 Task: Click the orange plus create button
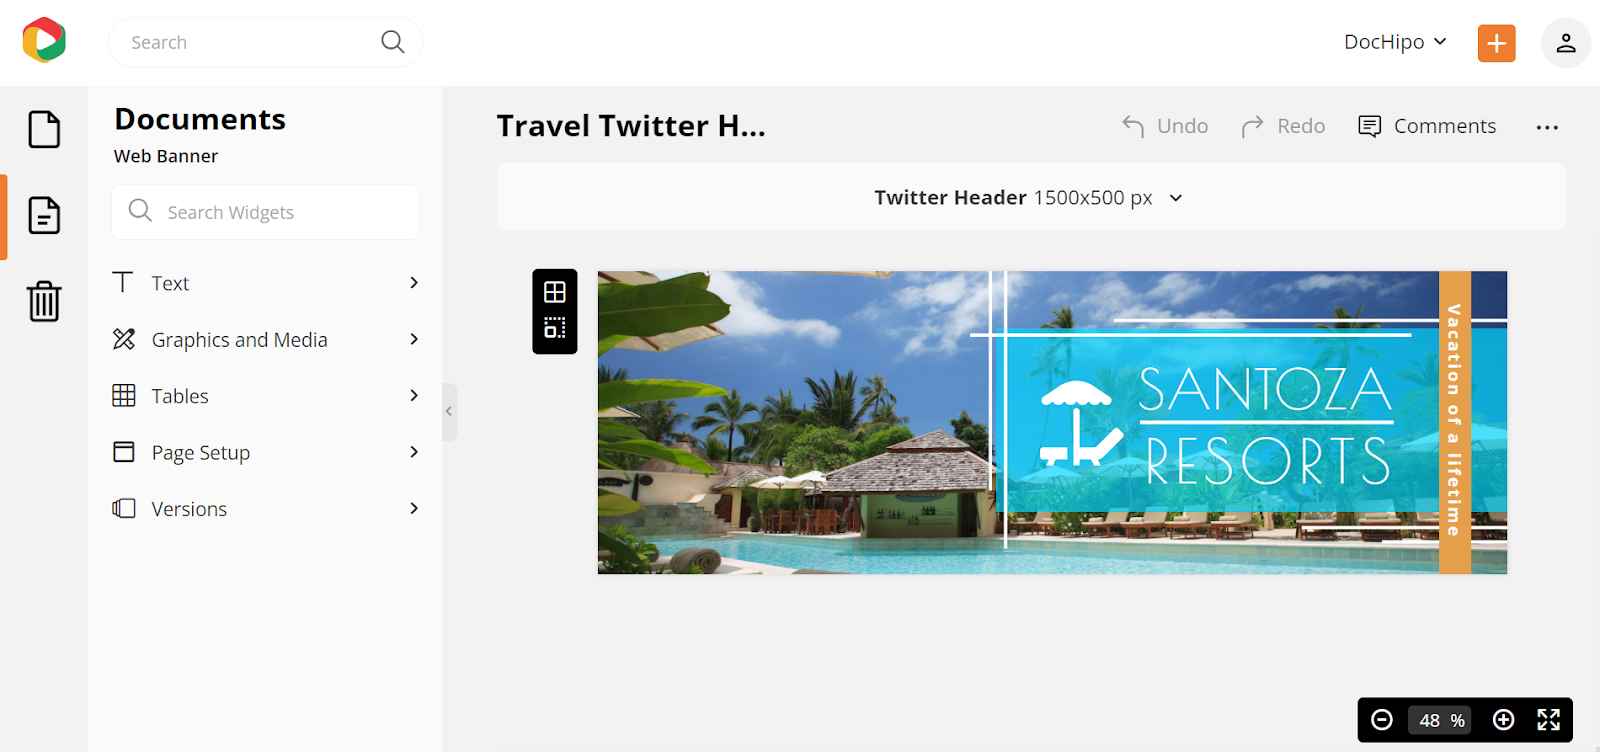(x=1497, y=43)
